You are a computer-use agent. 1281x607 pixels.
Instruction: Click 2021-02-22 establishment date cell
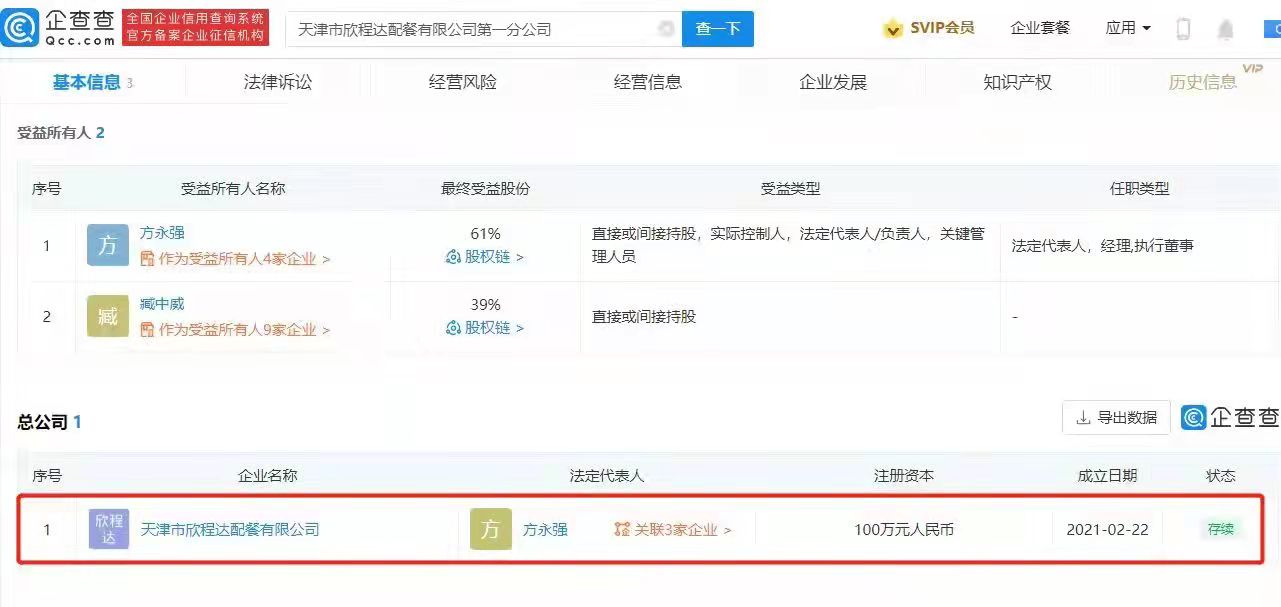1108,529
